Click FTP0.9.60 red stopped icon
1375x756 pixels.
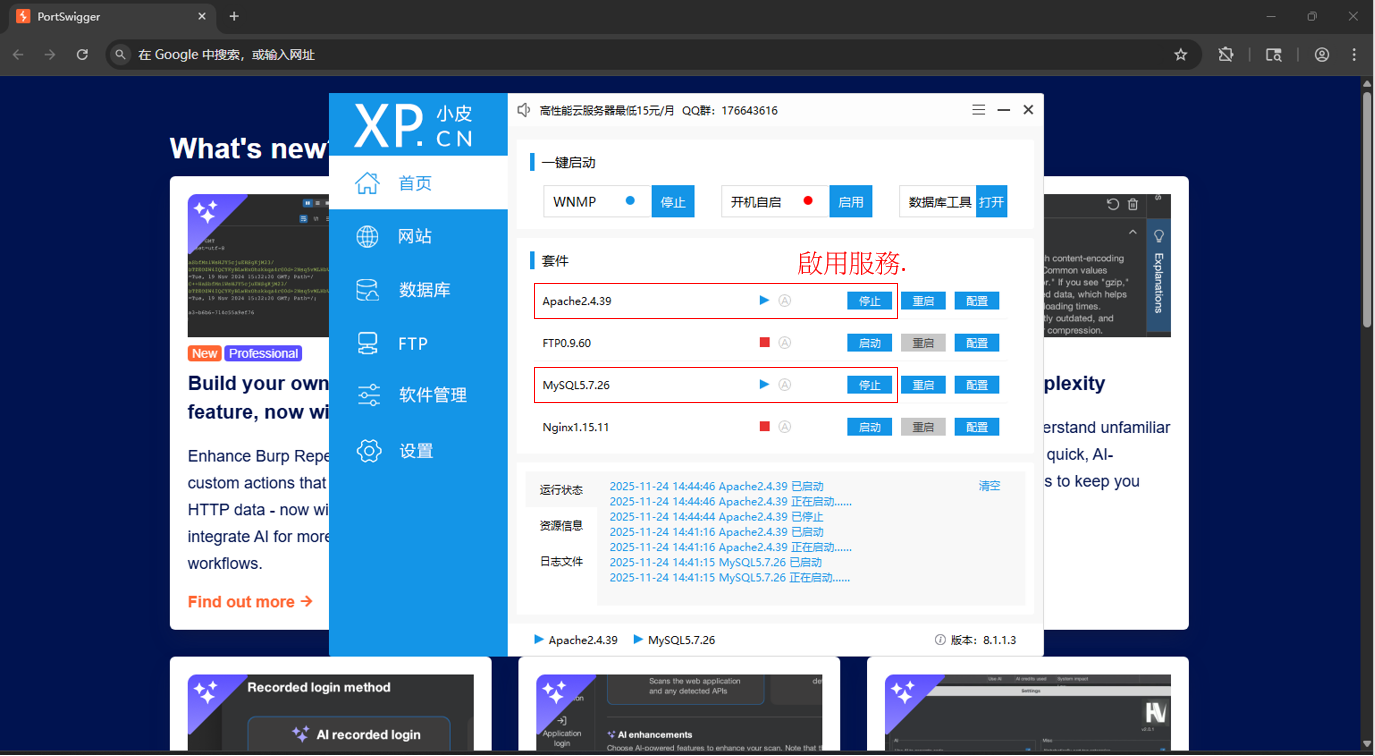click(x=765, y=342)
